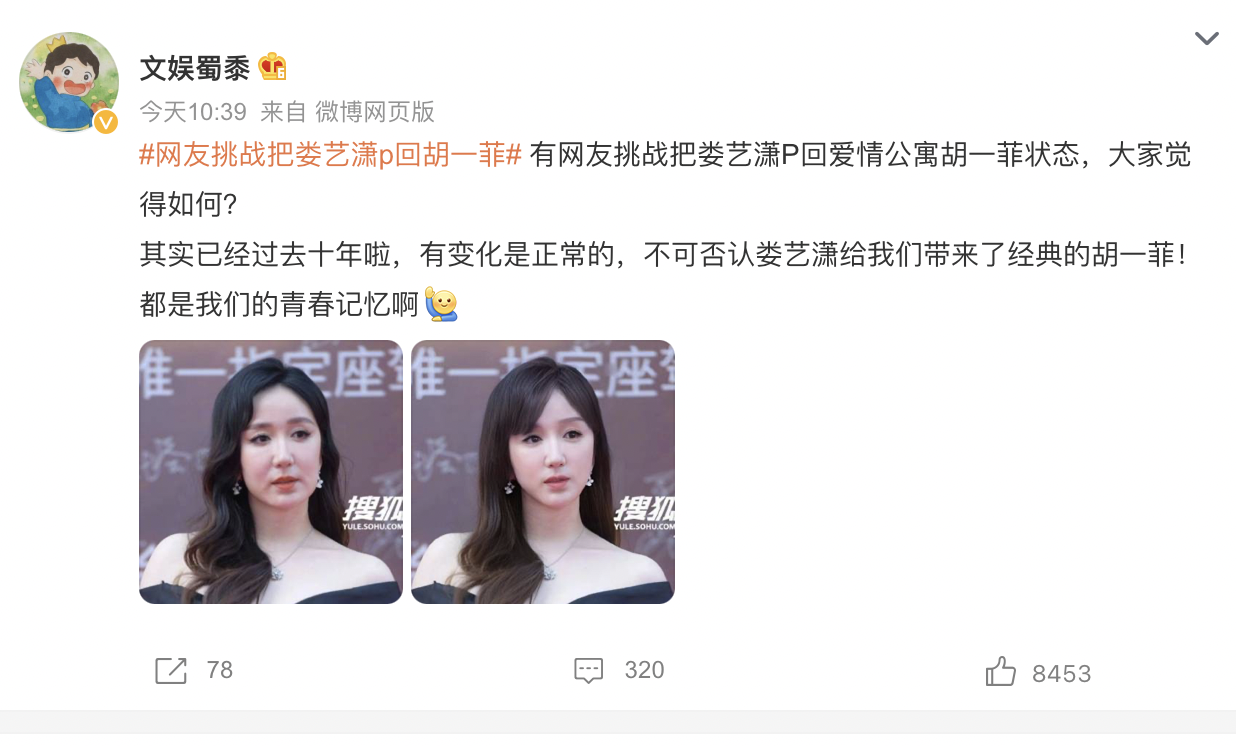
Task: Open the post options chevron menu
Action: 1206,39
